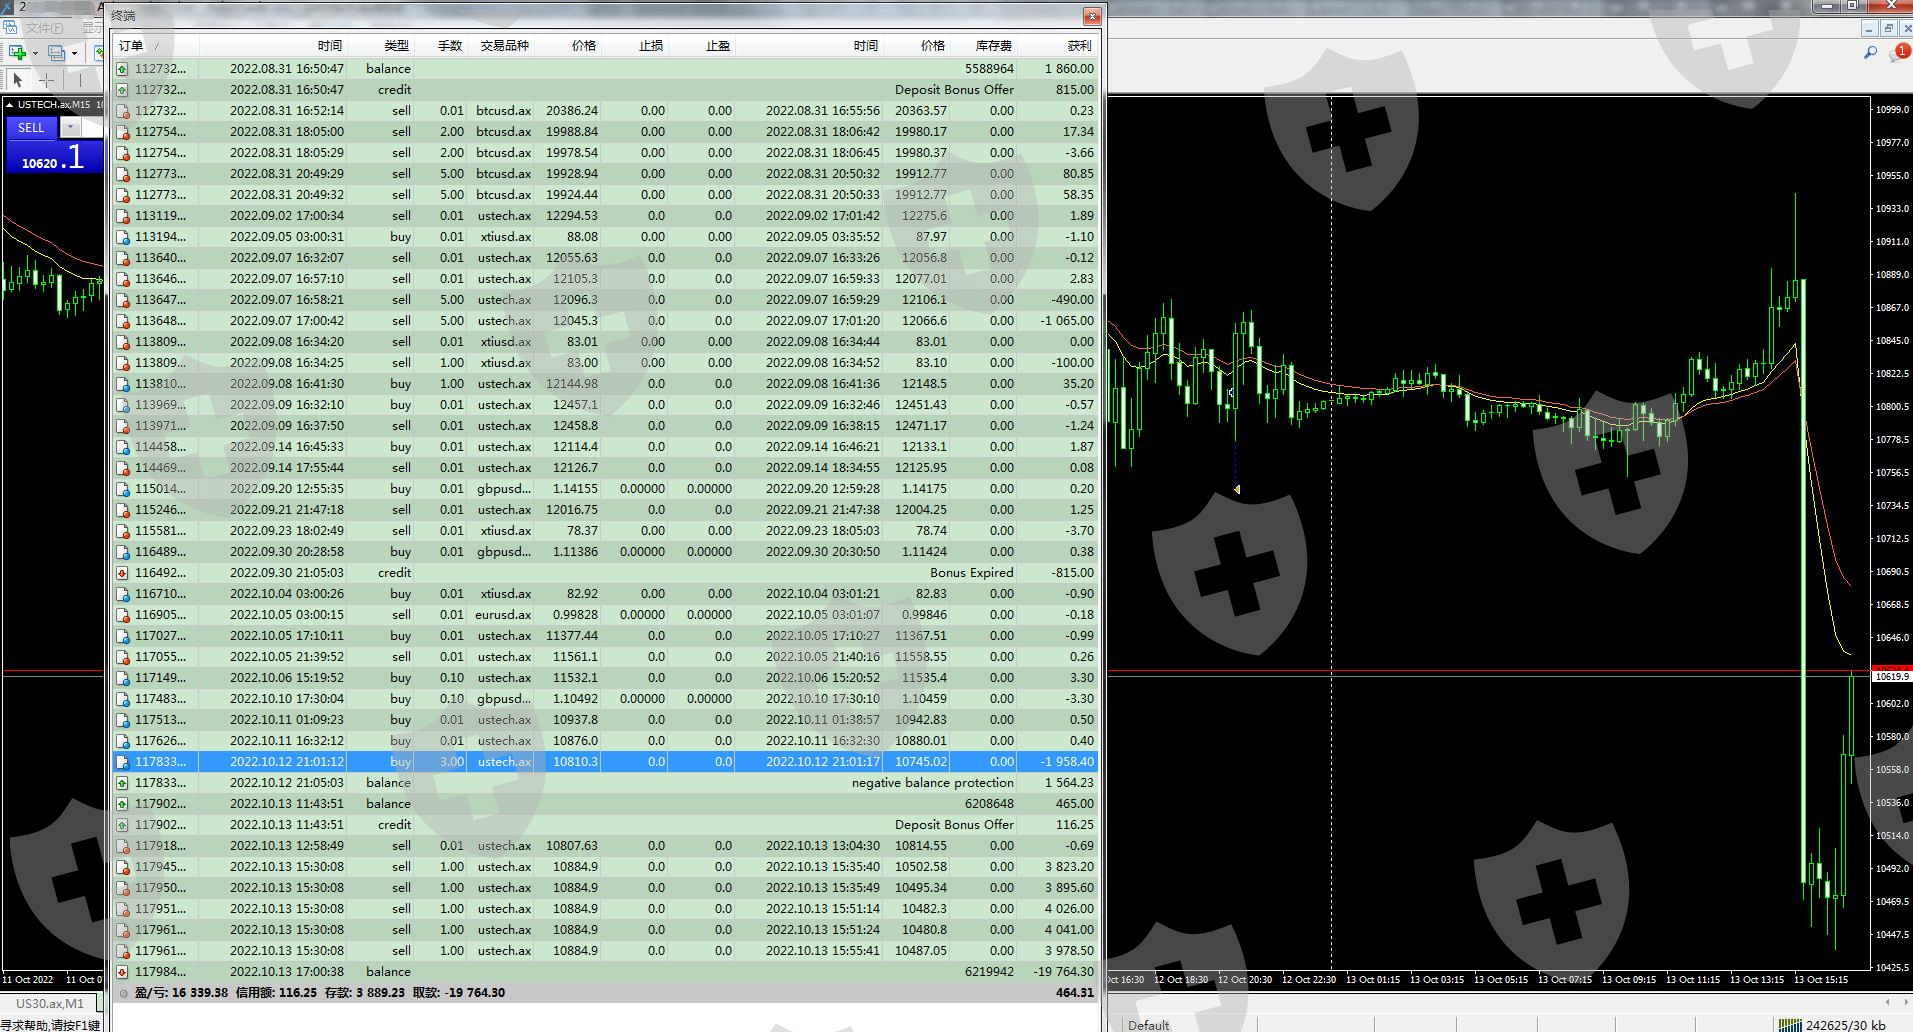This screenshot has height=1032, width=1913.
Task: Activate the crosshair tool
Action: click(46, 80)
